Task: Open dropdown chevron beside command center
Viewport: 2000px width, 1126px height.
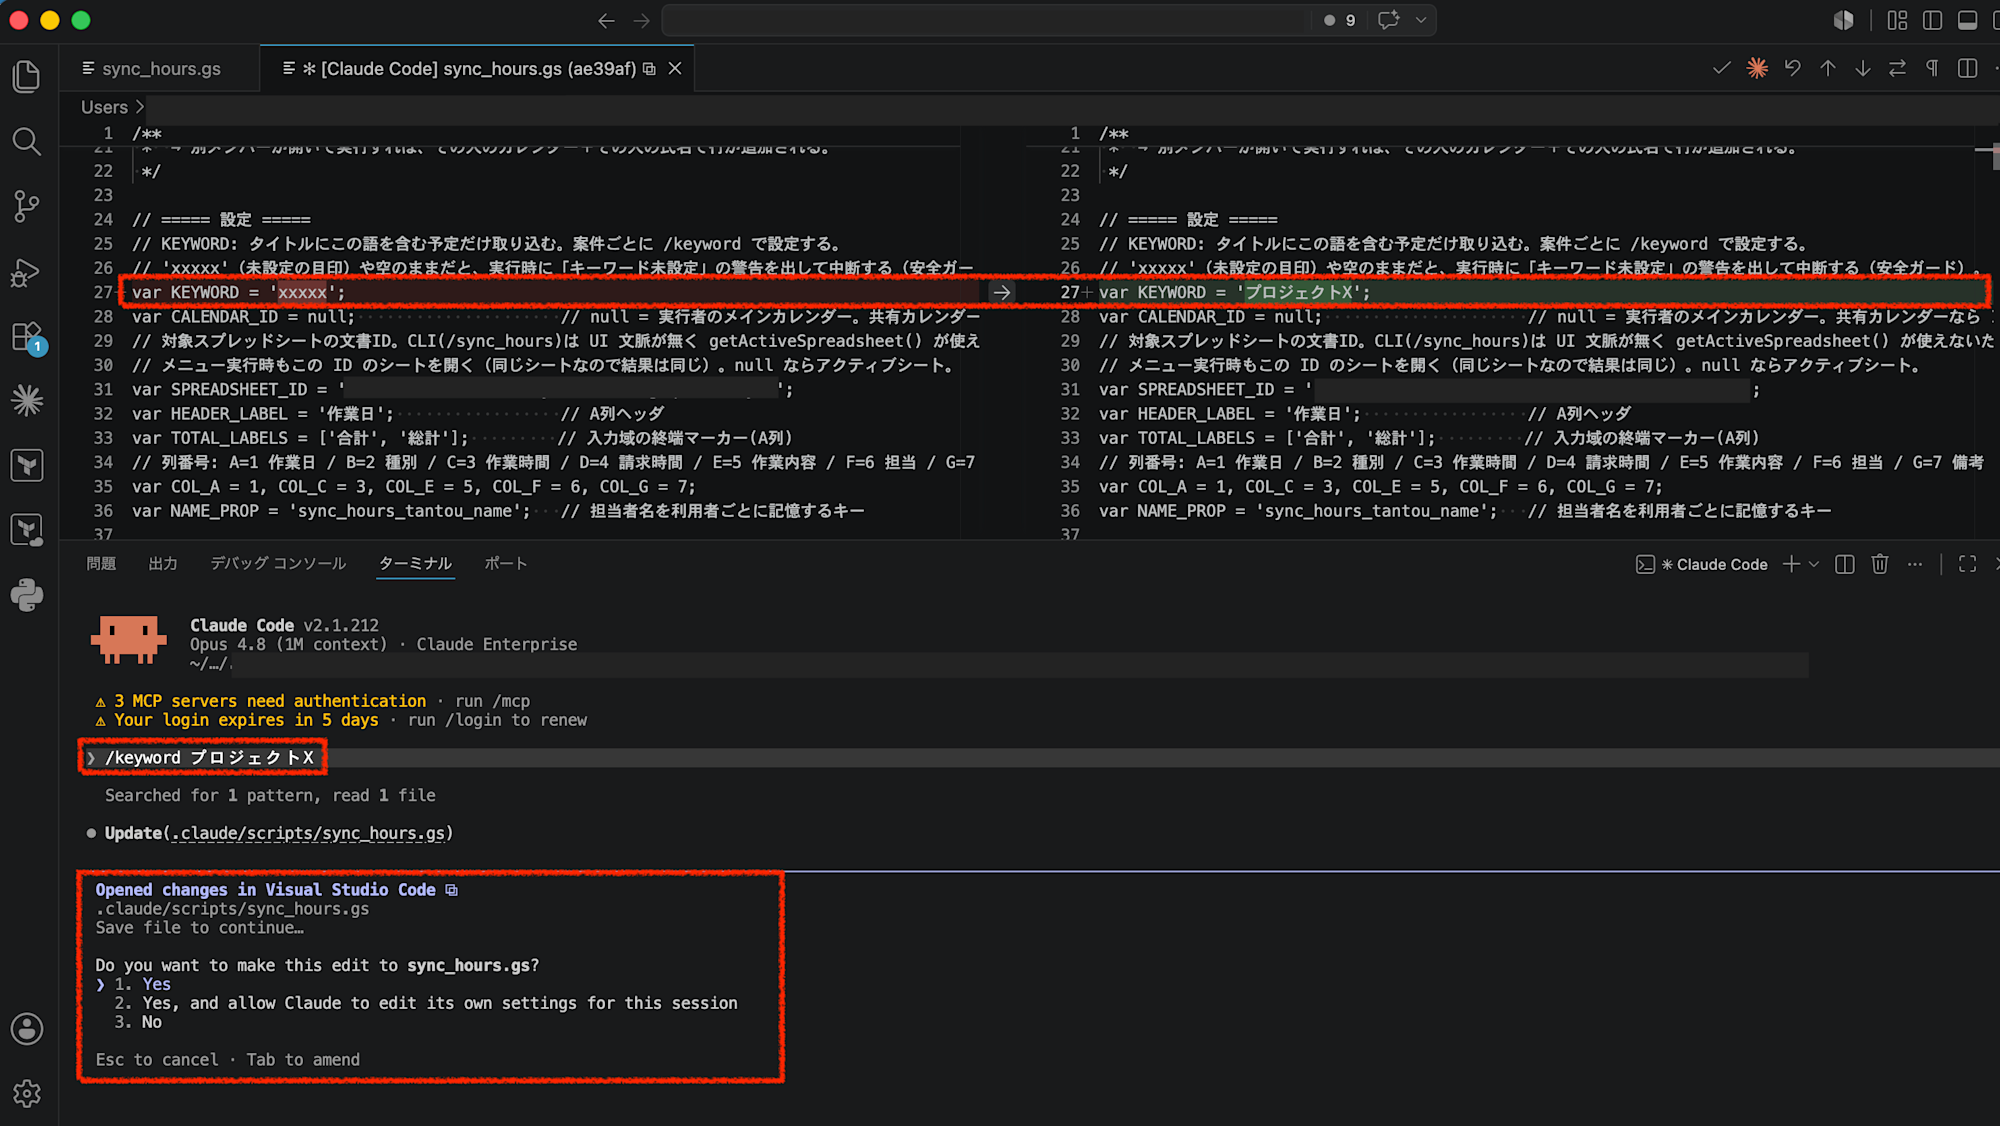Action: point(1421,20)
